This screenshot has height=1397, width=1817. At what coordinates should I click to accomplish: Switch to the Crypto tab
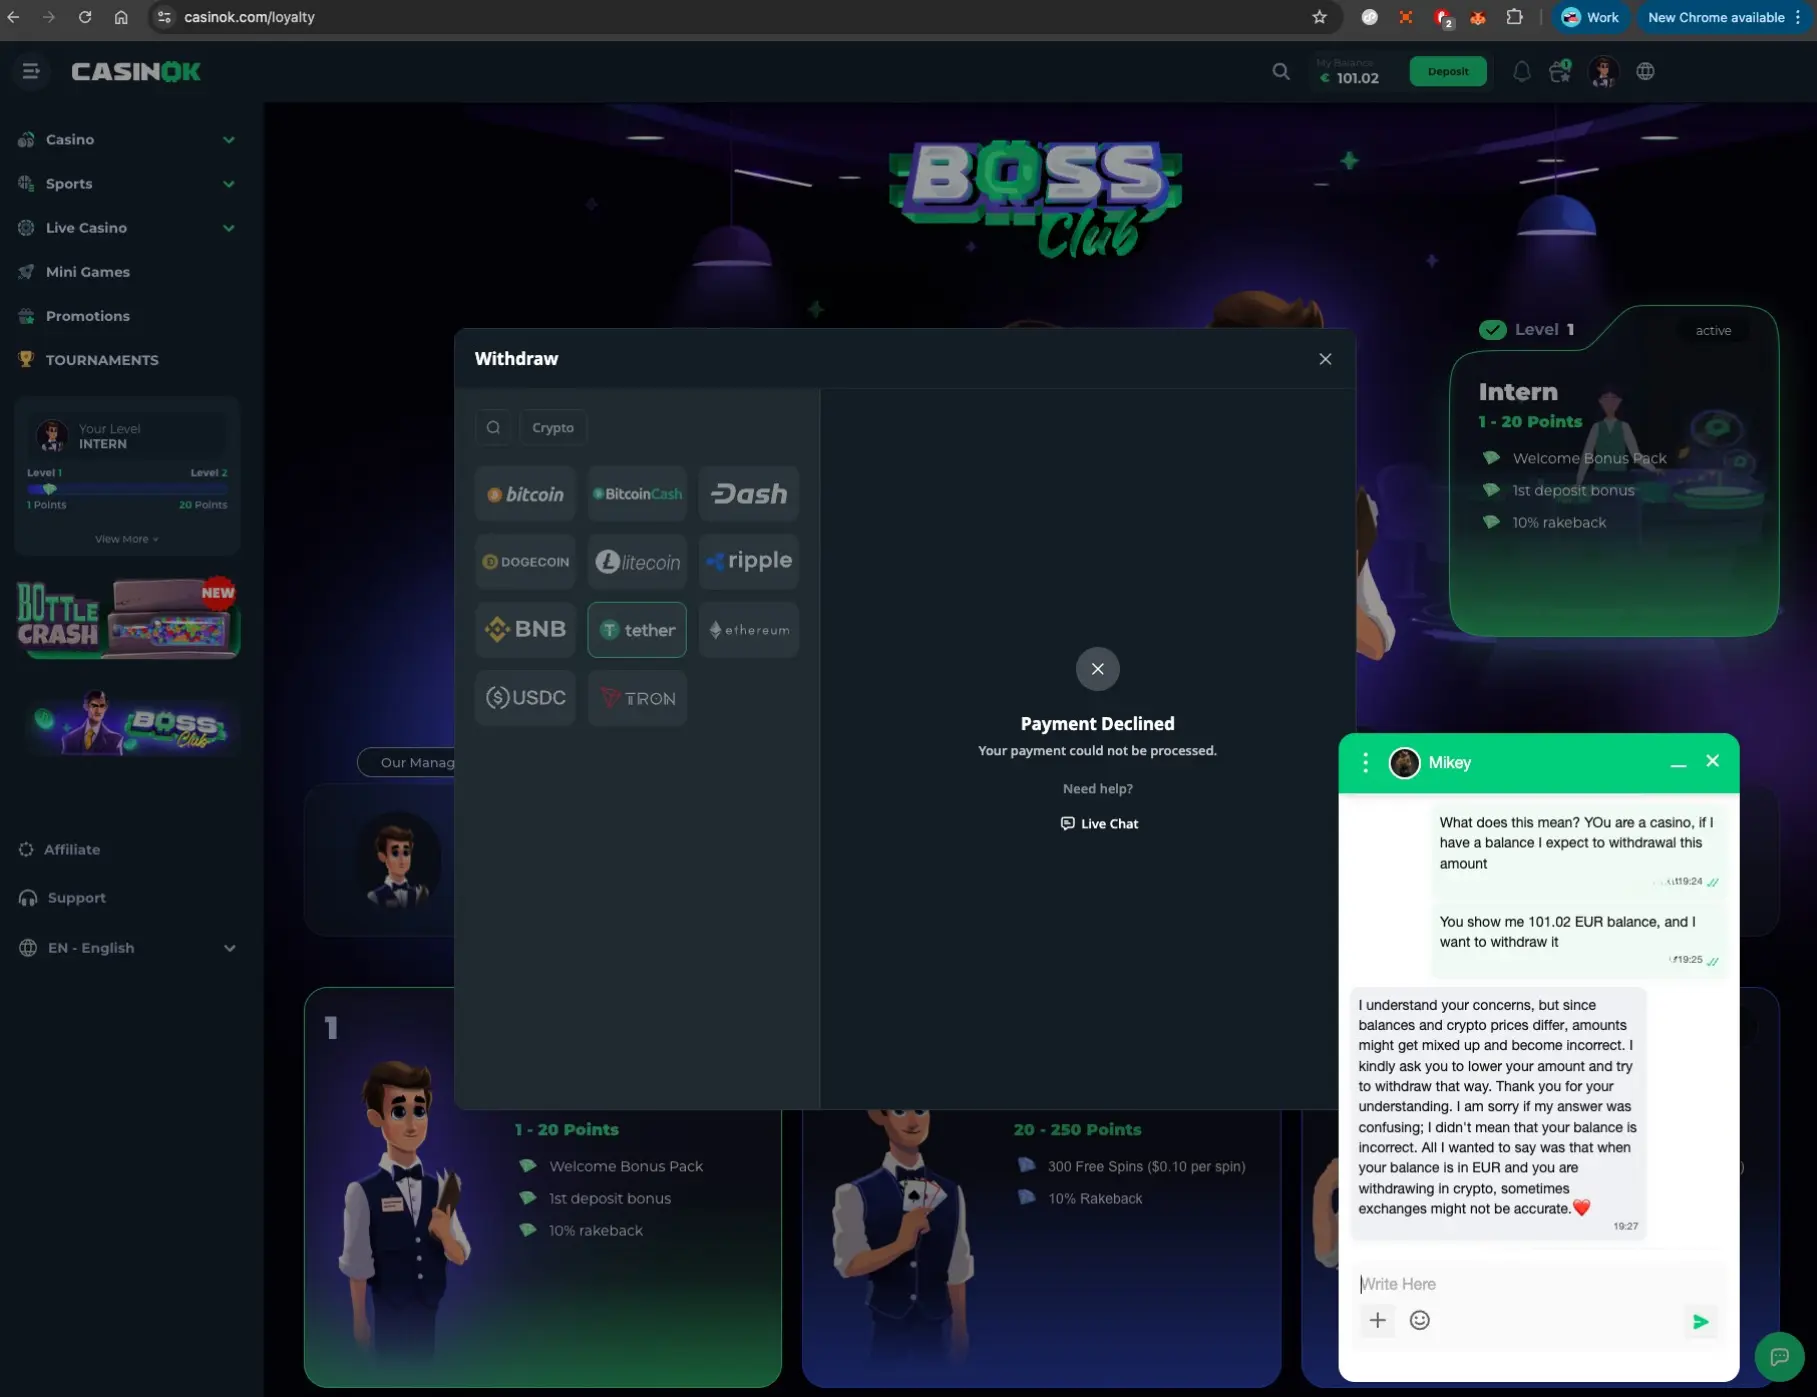pos(553,427)
